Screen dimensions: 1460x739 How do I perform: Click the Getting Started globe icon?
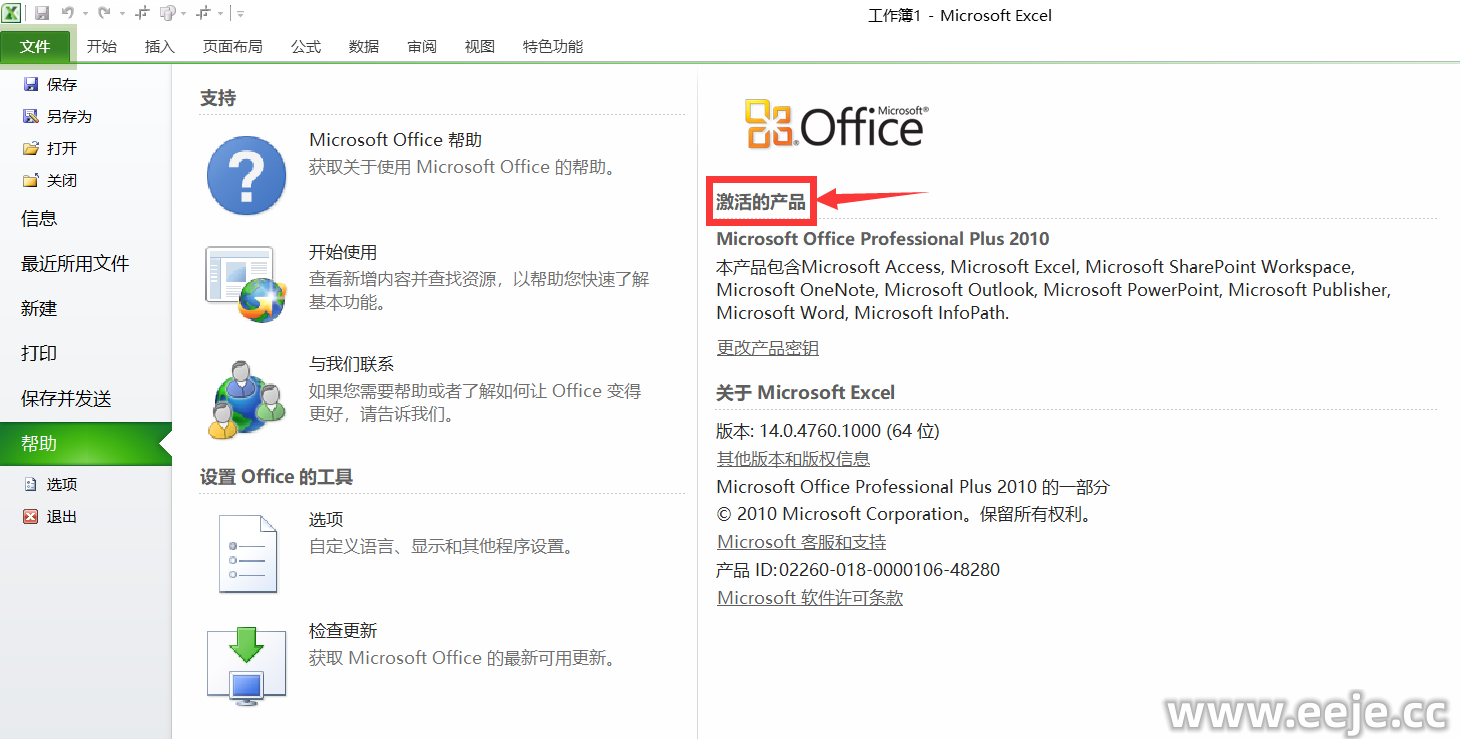(x=246, y=283)
